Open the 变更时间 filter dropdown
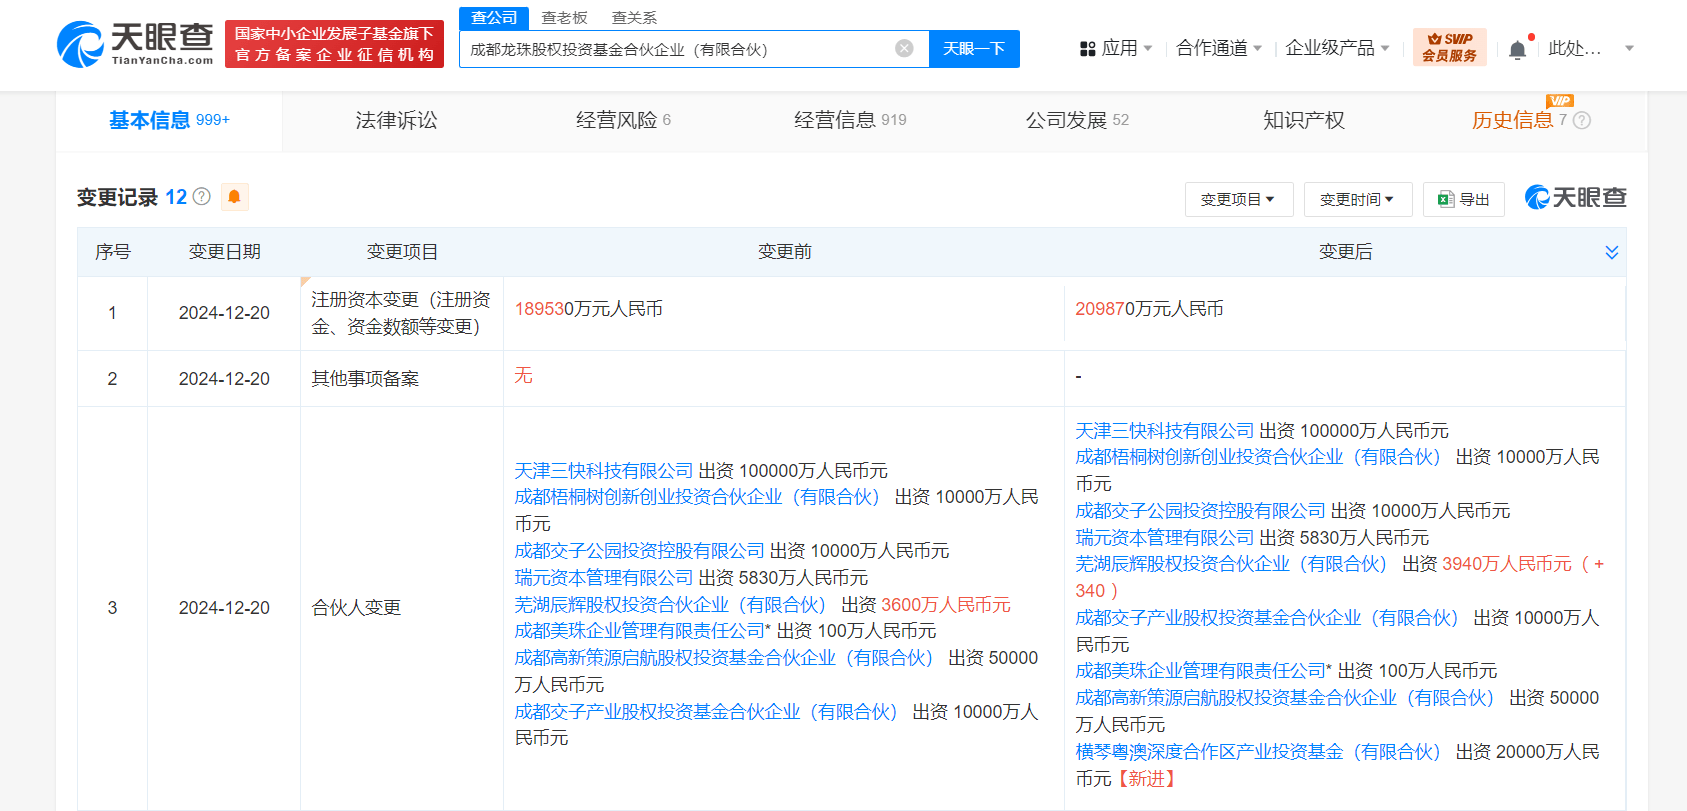This screenshot has height=811, width=1687. coord(1357,200)
